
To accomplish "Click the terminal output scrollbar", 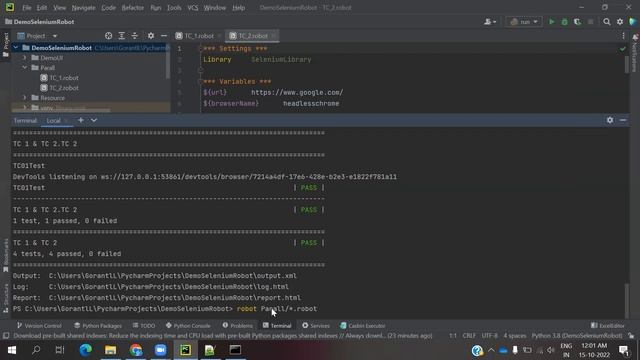I will pos(627,300).
